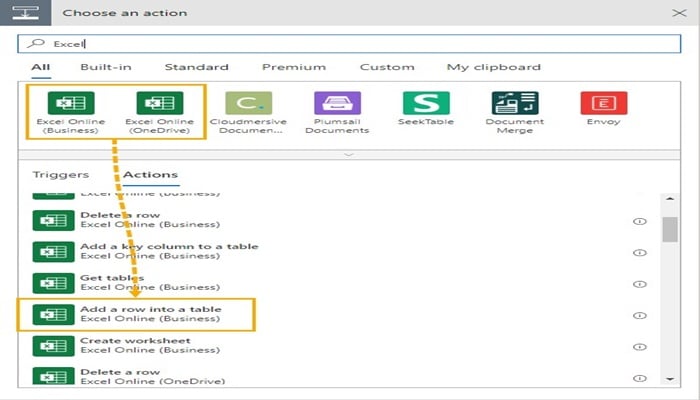700x400 pixels.
Task: Show info for Create worksheet action
Action: (639, 347)
